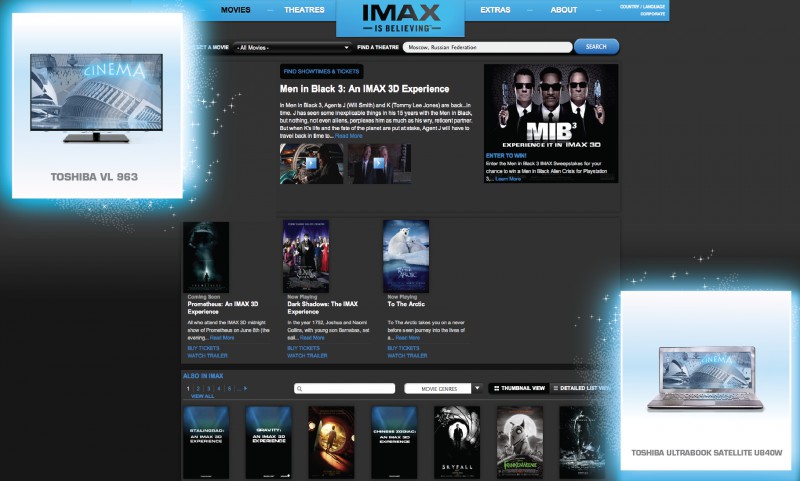Click the To The Arctic title
Screen dimensions: 800x481
click(x=406, y=304)
